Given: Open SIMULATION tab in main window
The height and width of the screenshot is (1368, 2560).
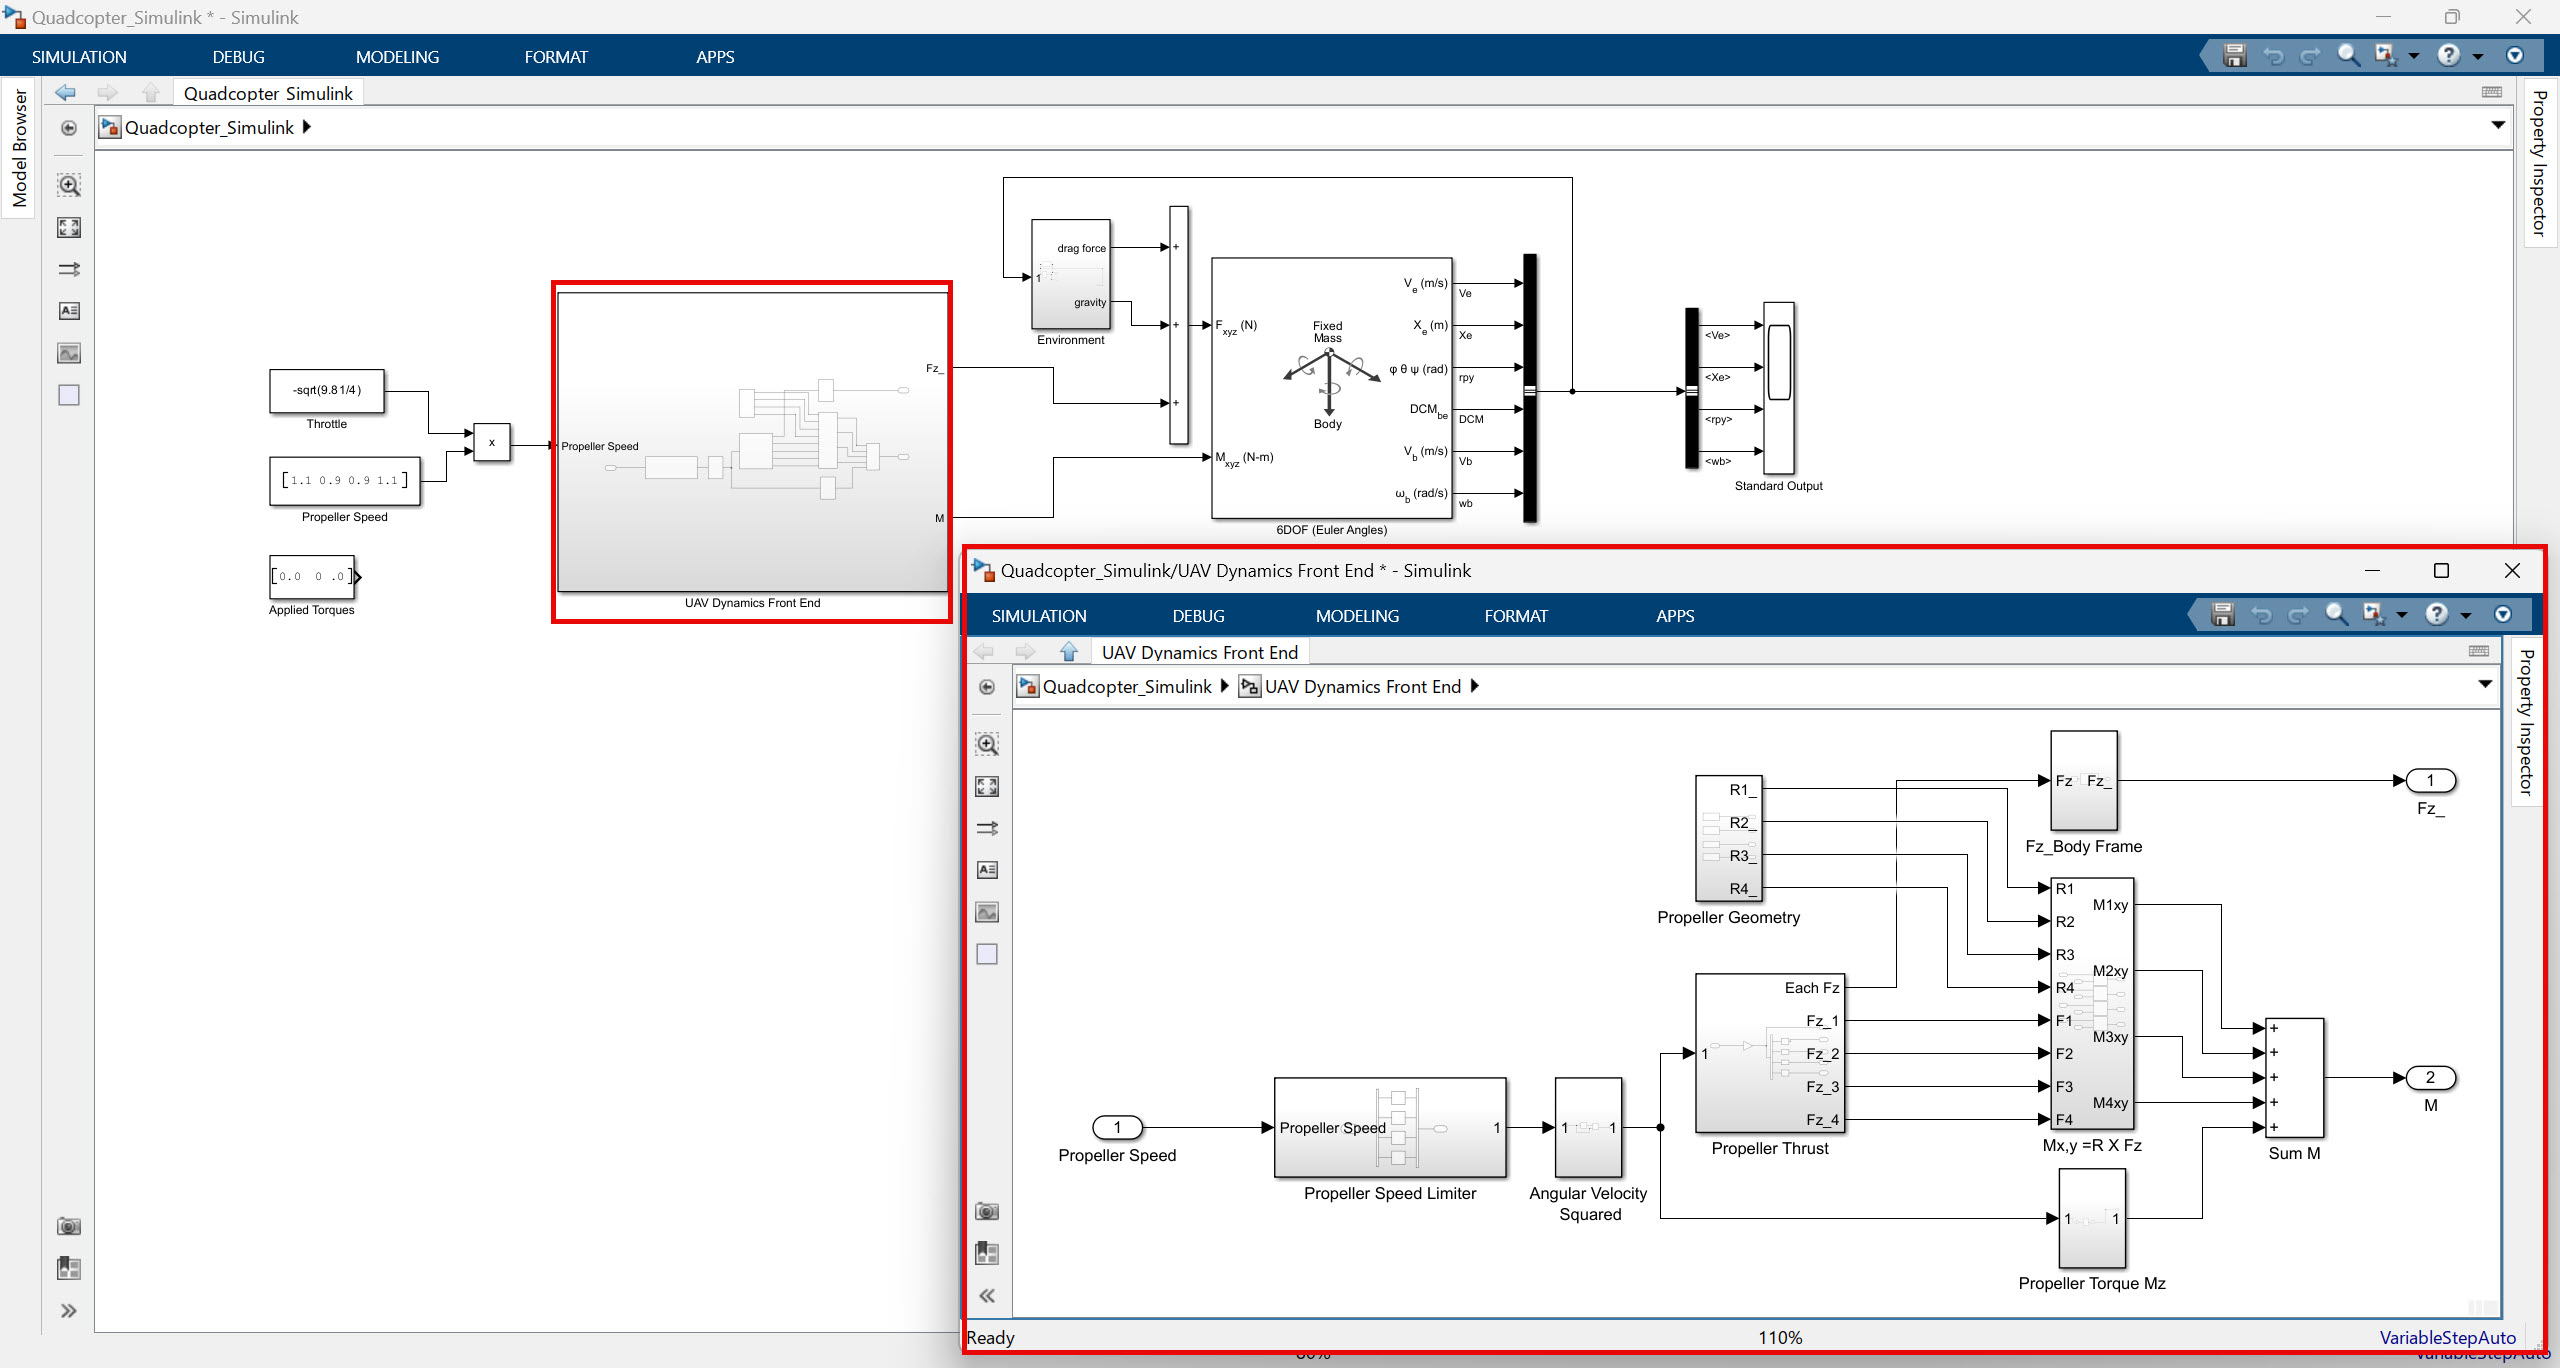Looking at the screenshot, I should [79, 57].
